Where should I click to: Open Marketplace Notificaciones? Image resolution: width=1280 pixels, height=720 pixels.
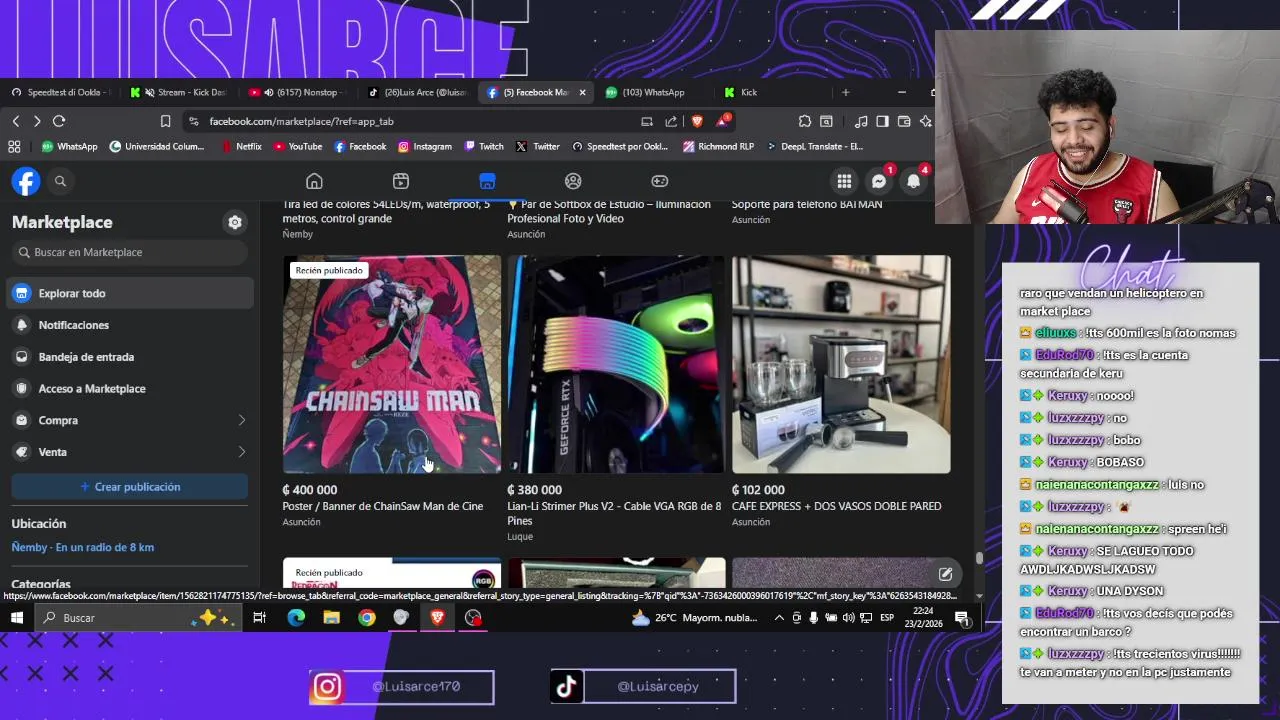click(x=129, y=325)
